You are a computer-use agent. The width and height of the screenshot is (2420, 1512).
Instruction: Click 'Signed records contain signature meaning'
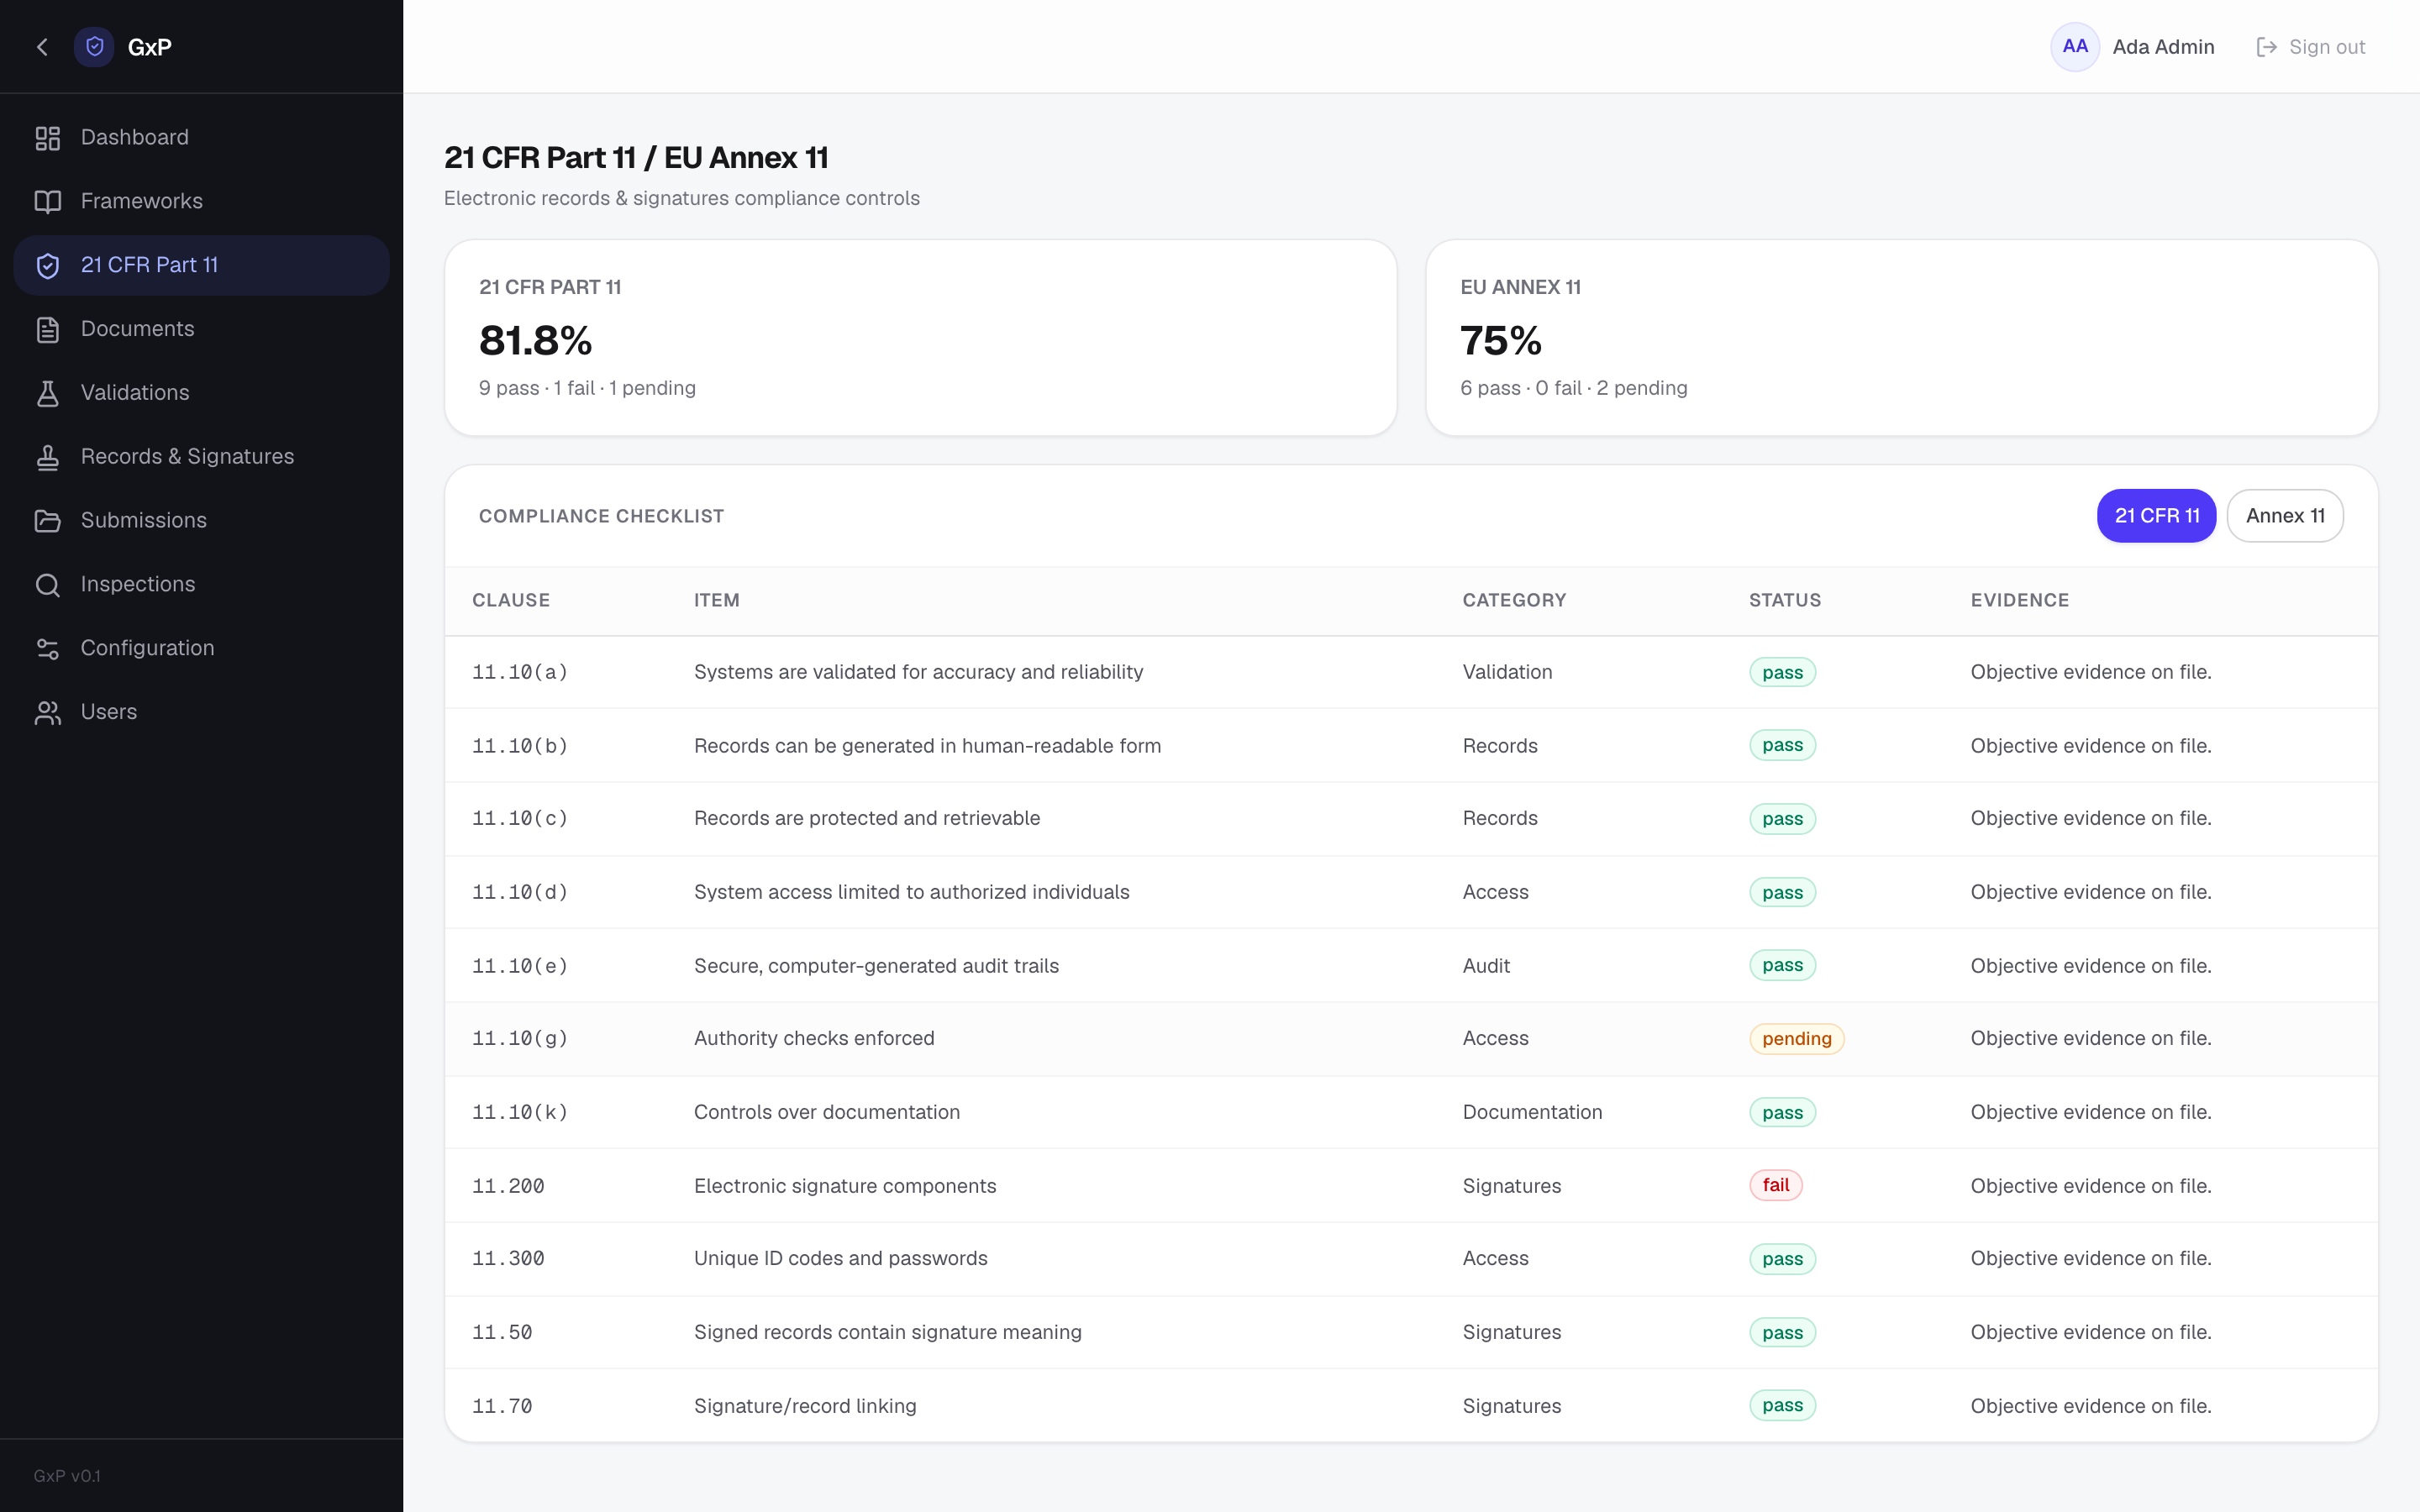pyautogui.click(x=887, y=1332)
